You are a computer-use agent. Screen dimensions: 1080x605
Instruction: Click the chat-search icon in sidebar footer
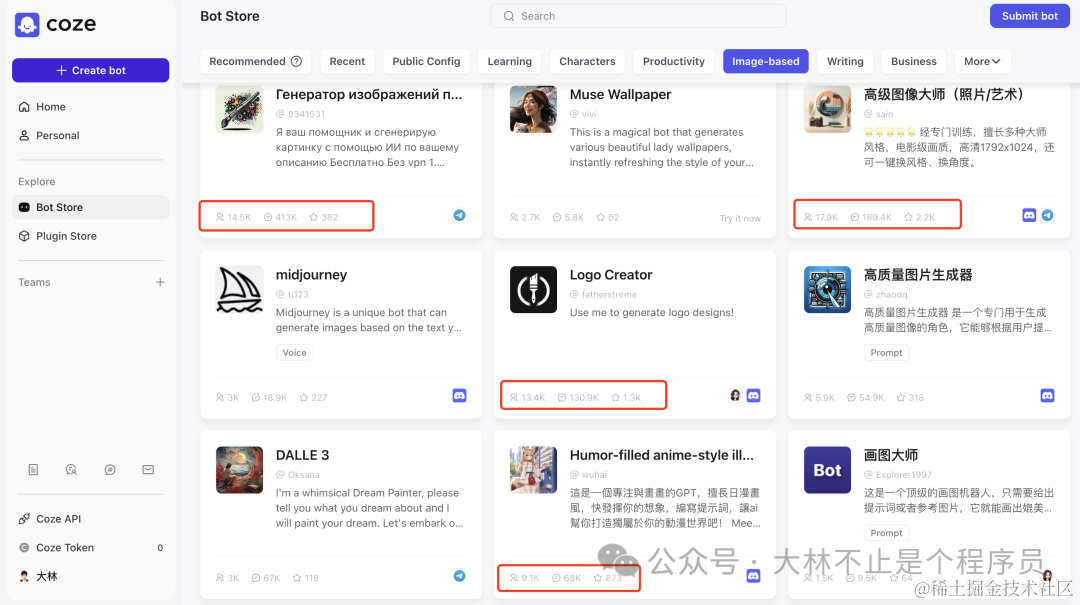(x=71, y=470)
